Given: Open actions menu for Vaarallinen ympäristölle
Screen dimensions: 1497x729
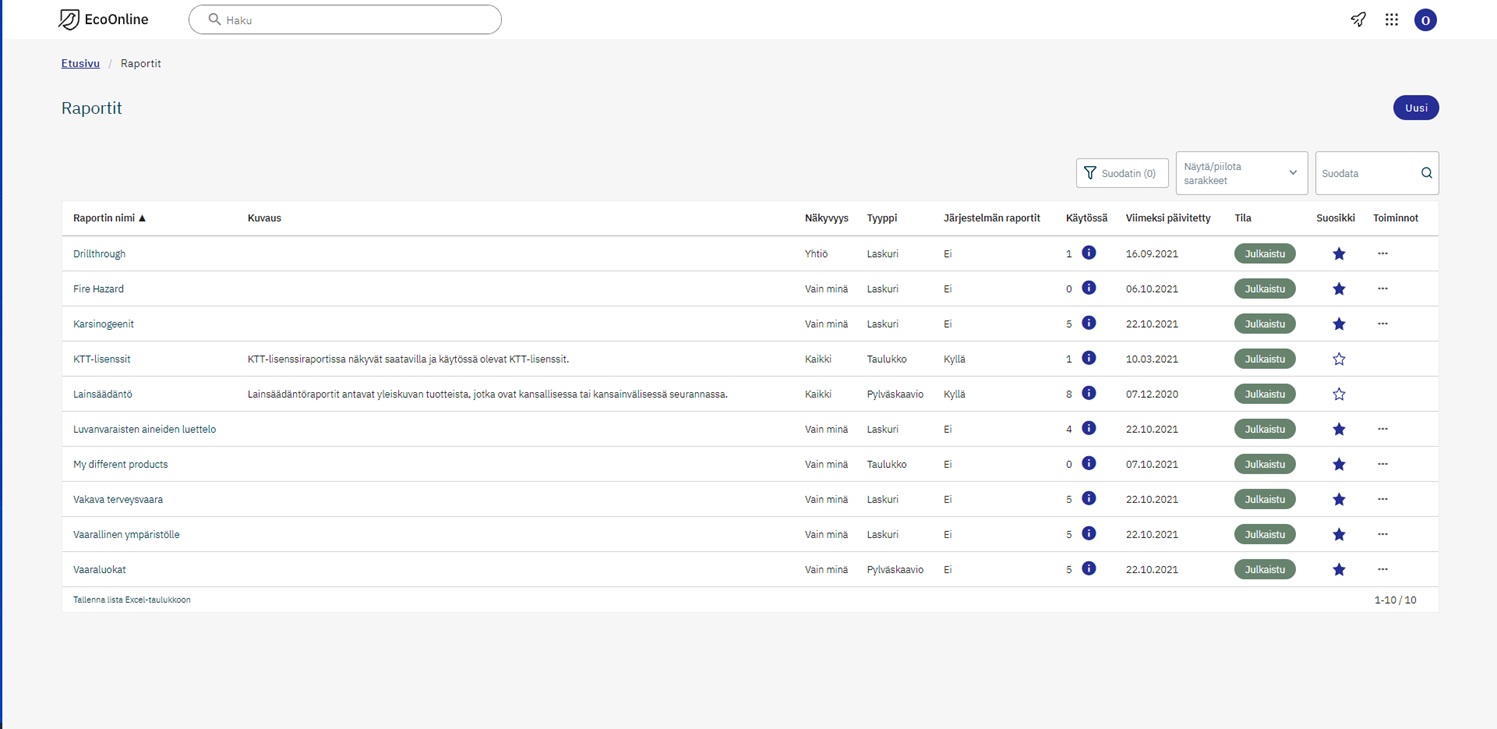Looking at the screenshot, I should tap(1383, 534).
